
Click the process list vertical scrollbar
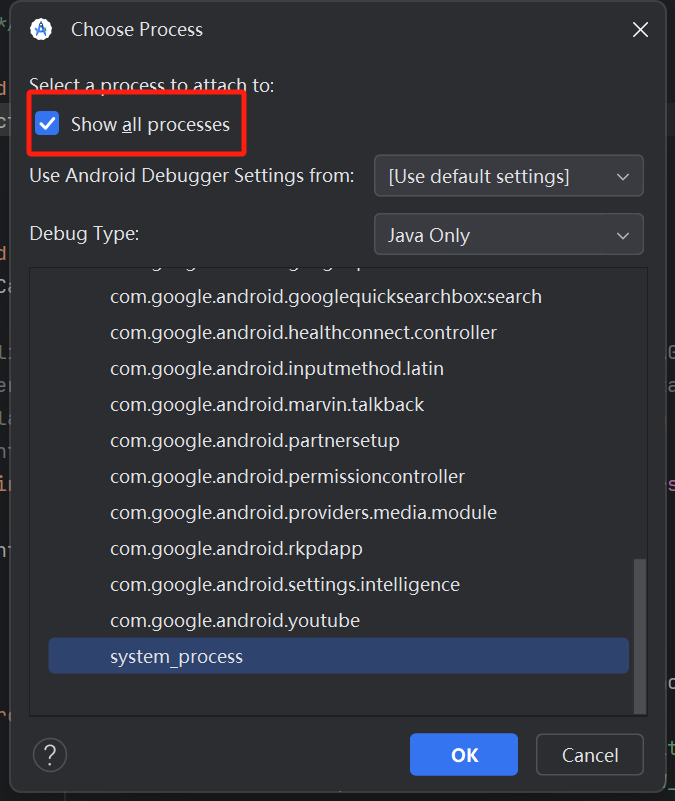pyautogui.click(x=640, y=636)
